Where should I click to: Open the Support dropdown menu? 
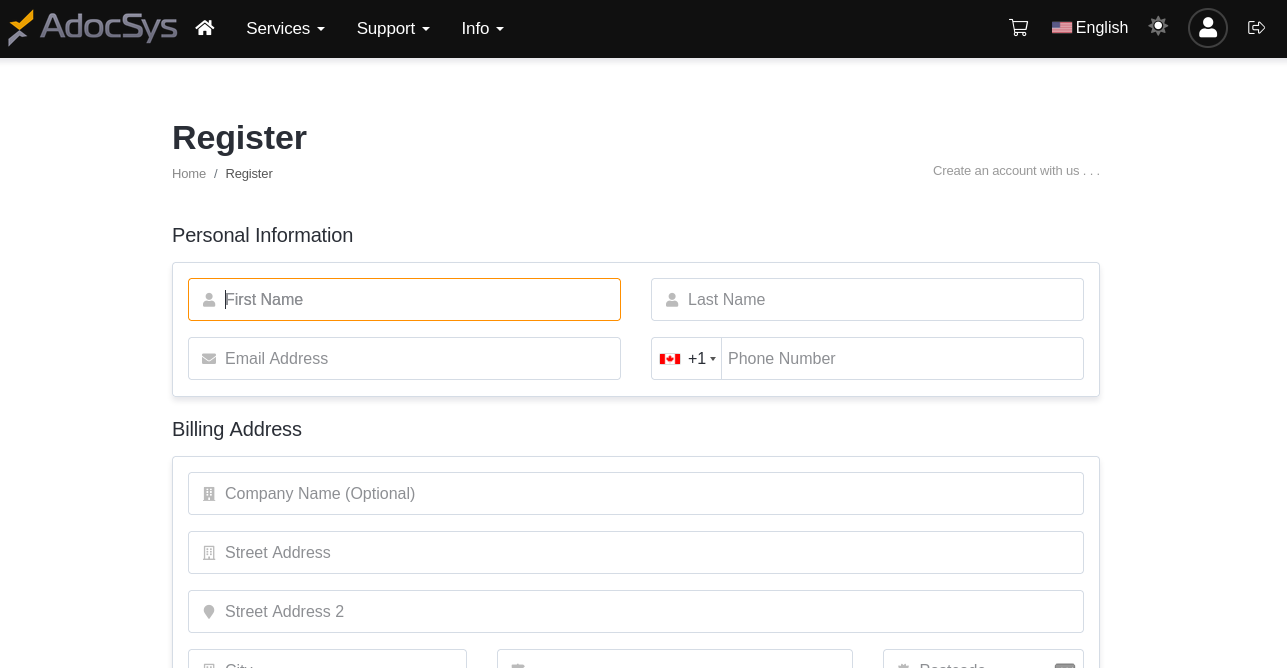pyautogui.click(x=393, y=28)
